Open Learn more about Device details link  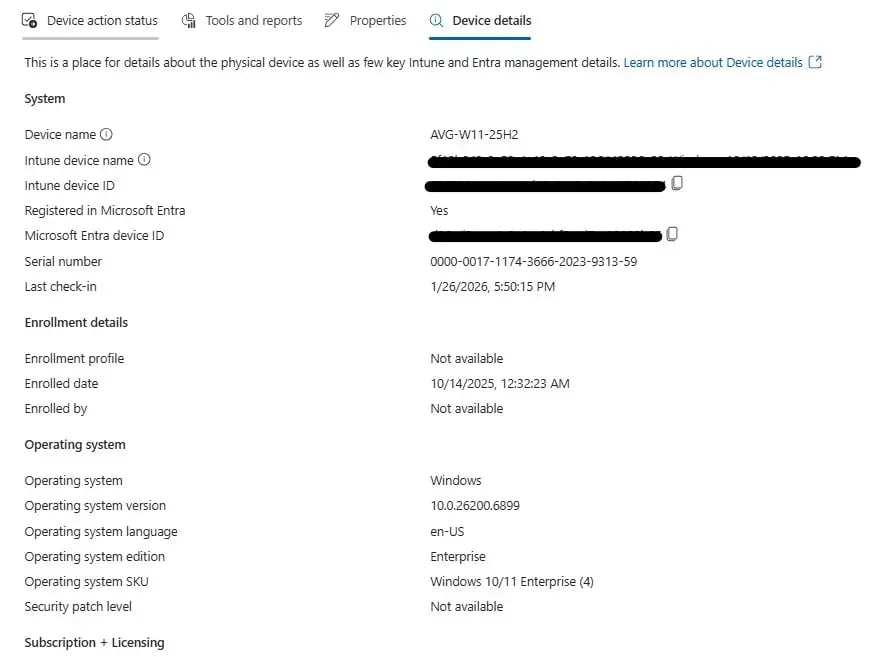click(713, 62)
